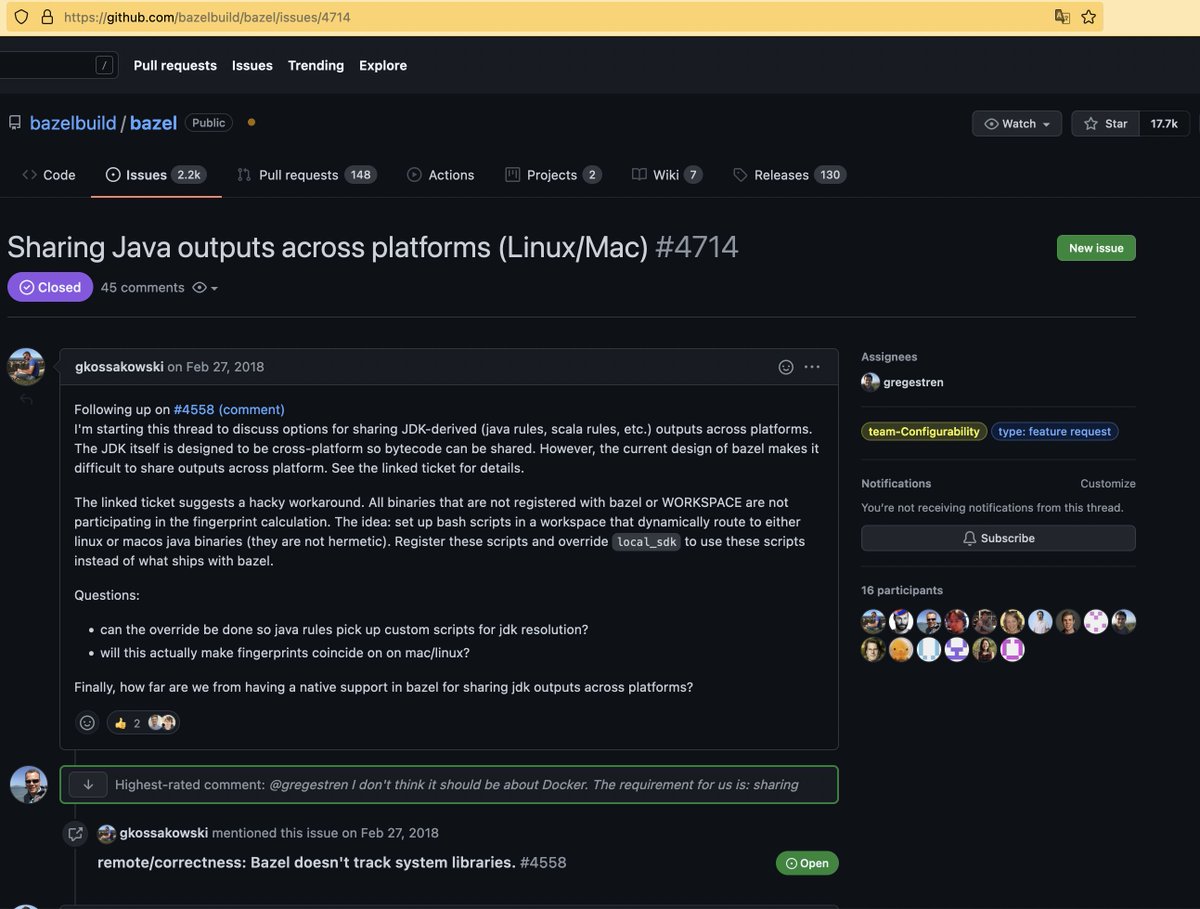Switch to the Code tab
Viewport: 1200px width, 909px height.
tap(49, 175)
